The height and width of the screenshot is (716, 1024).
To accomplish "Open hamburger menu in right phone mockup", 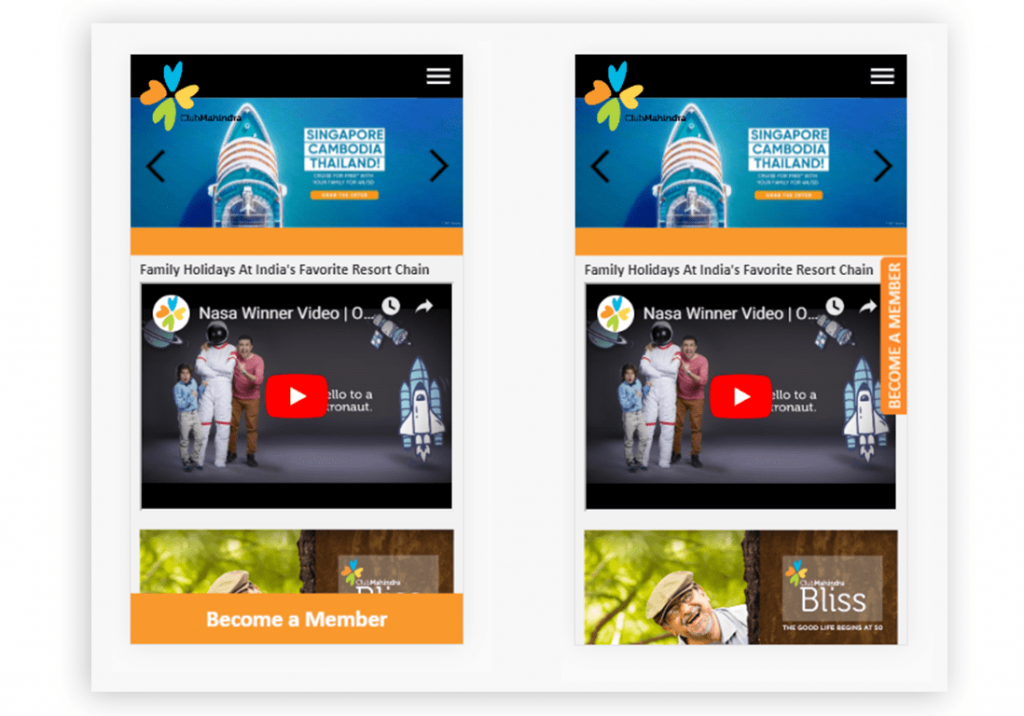I will tap(882, 77).
